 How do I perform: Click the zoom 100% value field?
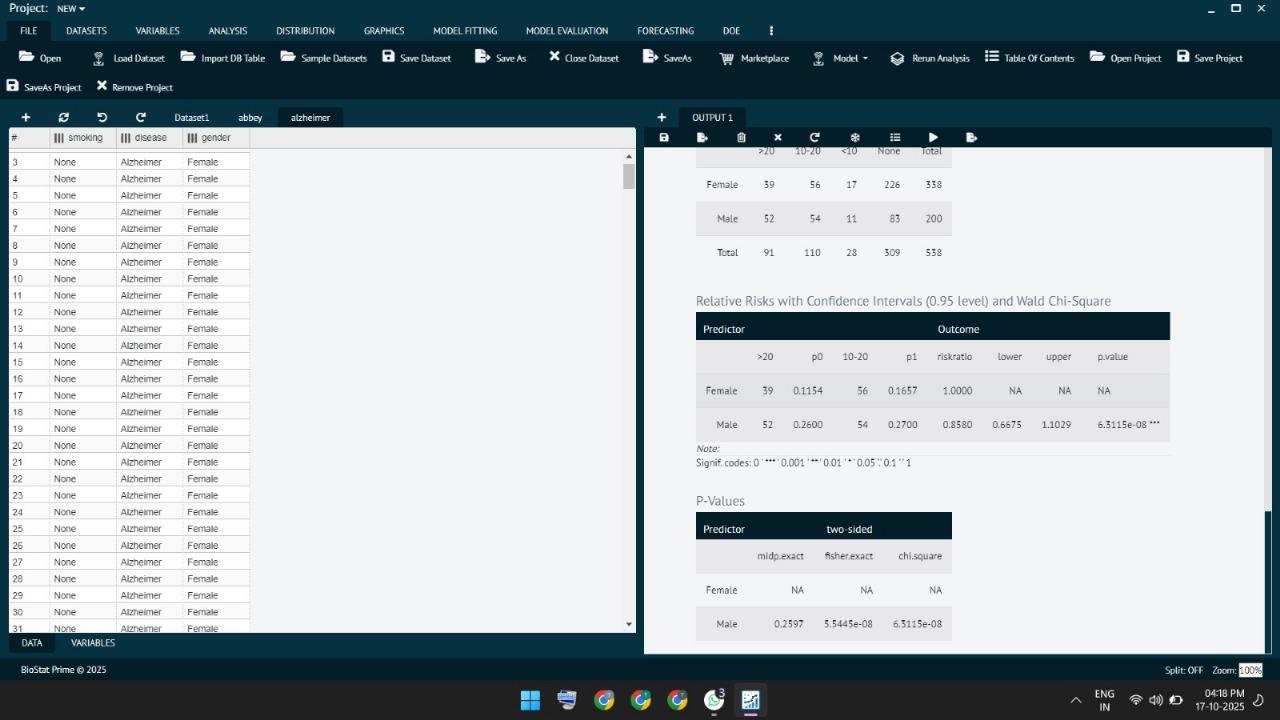(x=1250, y=670)
